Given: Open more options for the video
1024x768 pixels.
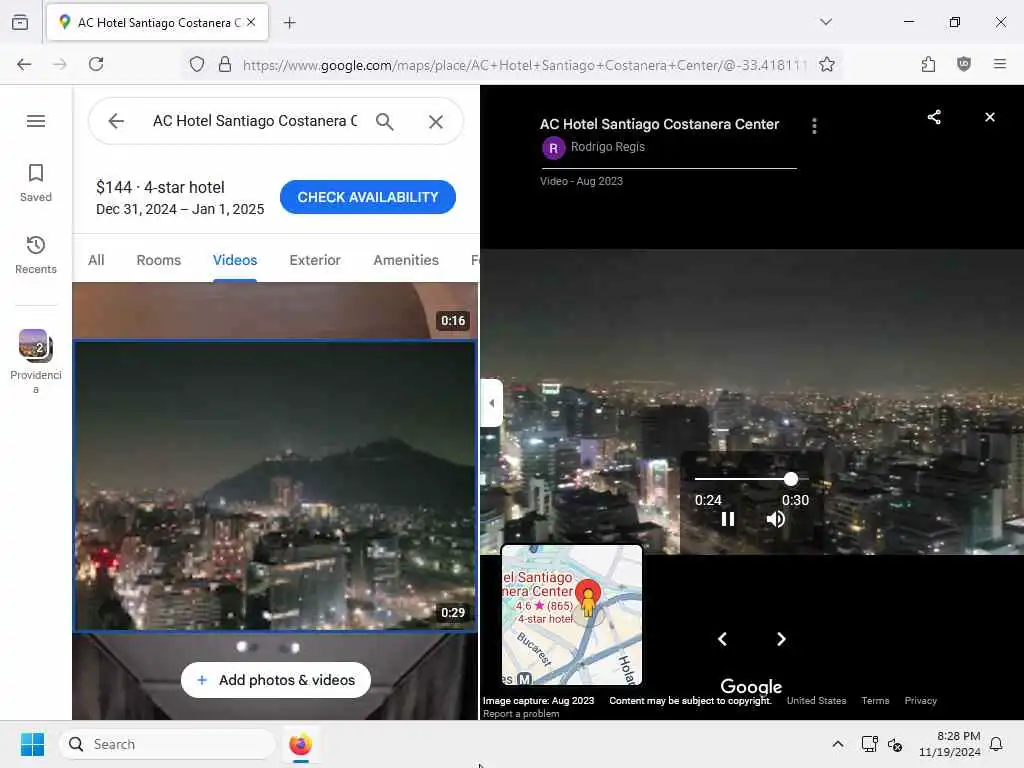Looking at the screenshot, I should pyautogui.click(x=814, y=125).
